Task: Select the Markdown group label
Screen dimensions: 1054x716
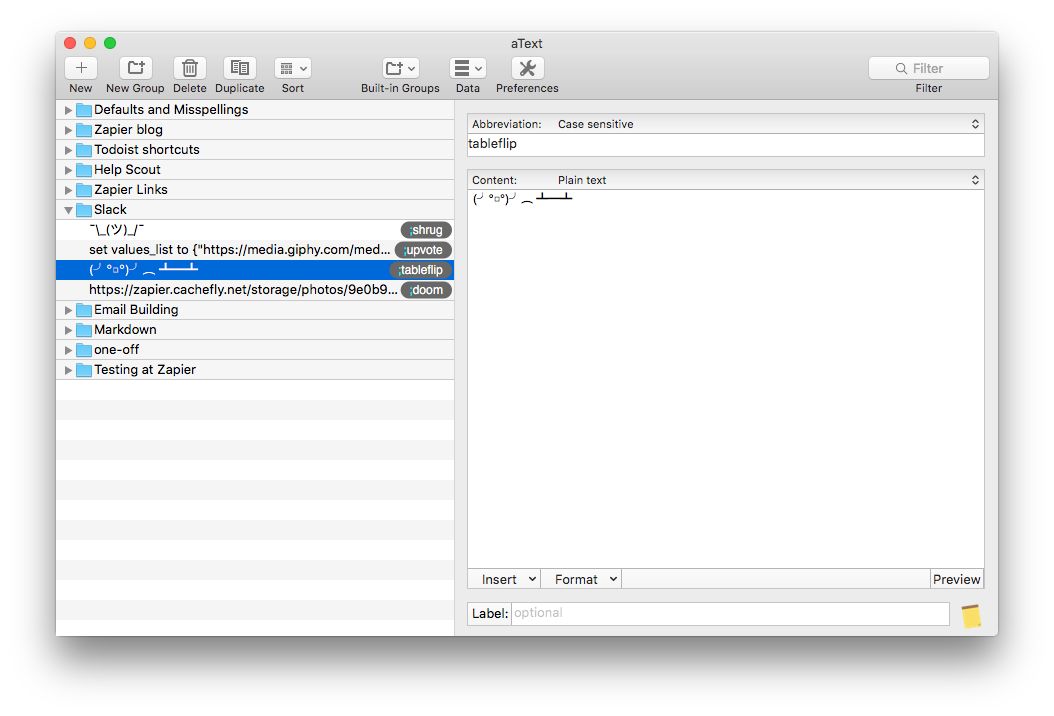Action: point(125,330)
